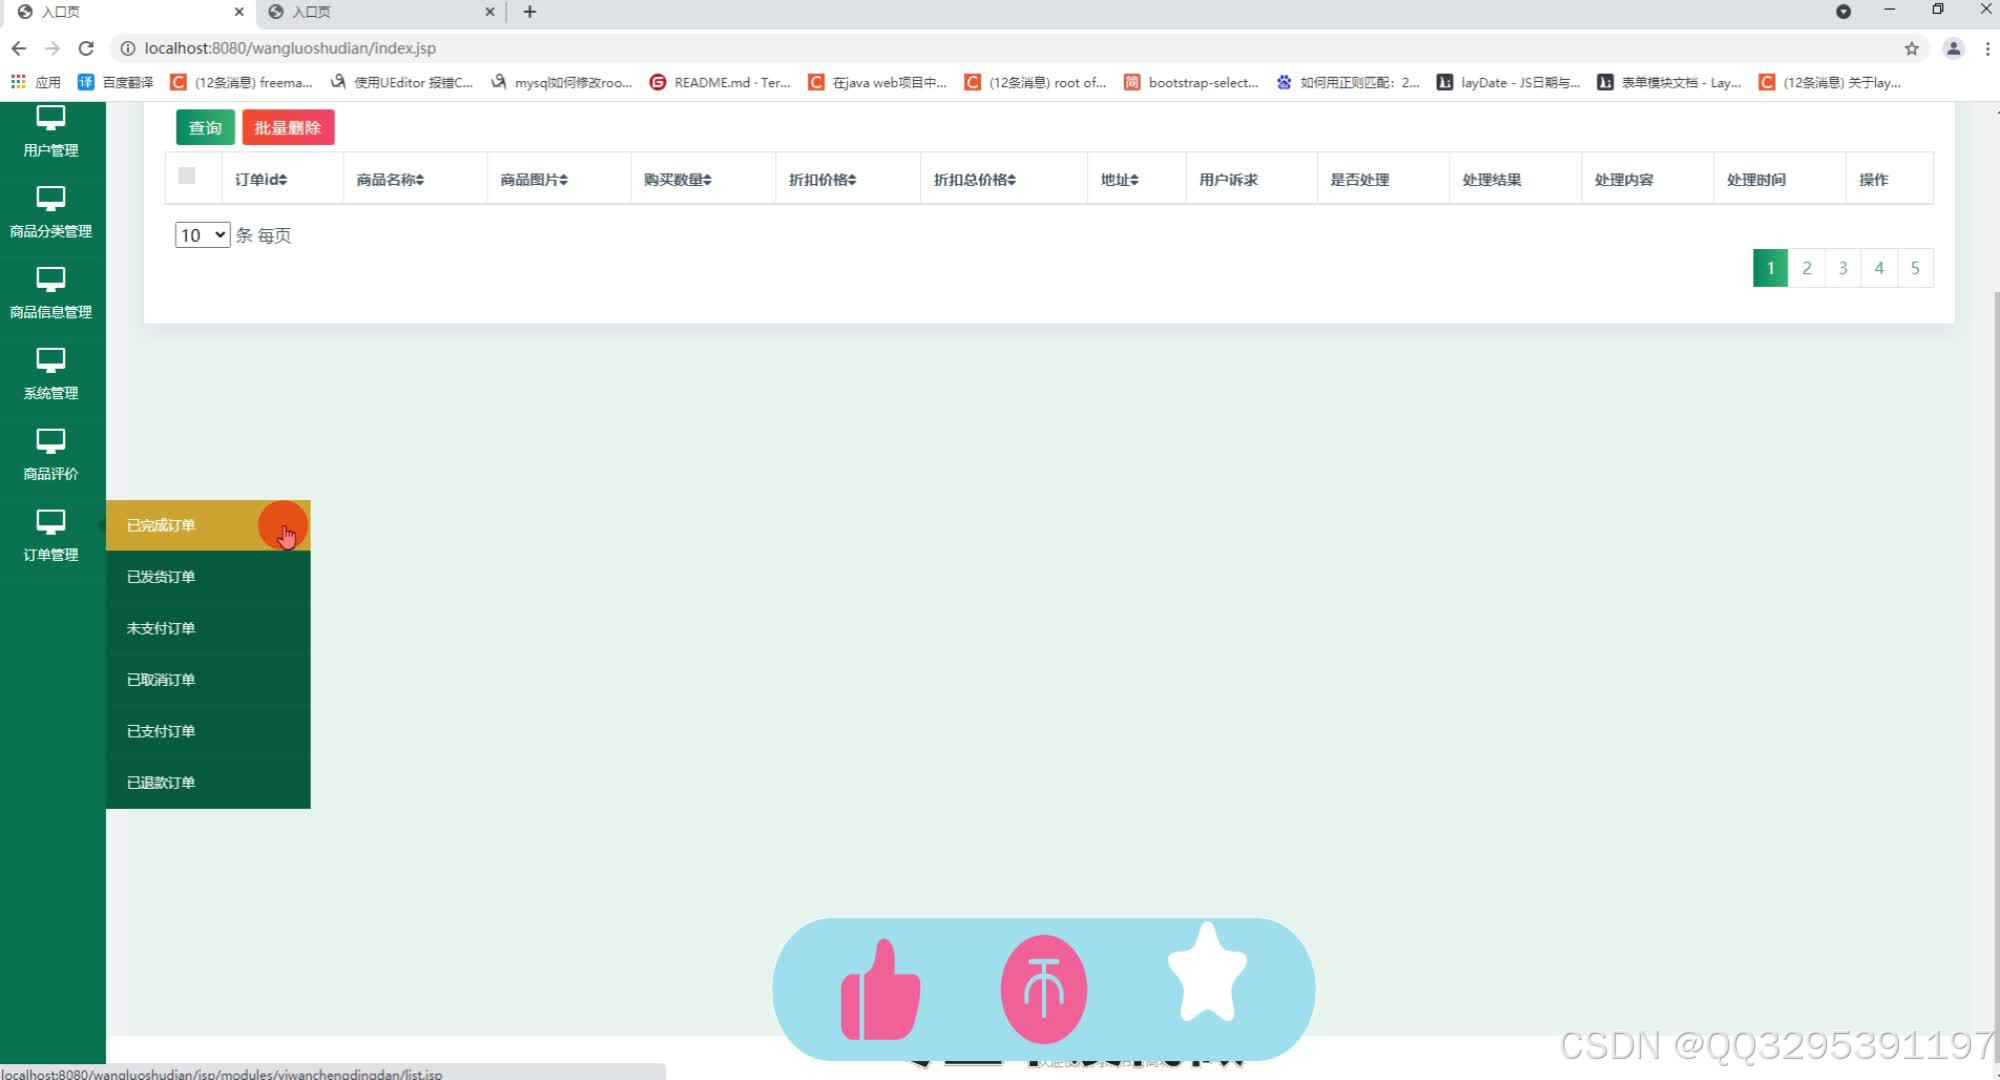2000x1080 pixels.
Task: Open 商品分类管理 sidebar monitor icon
Action: pos(51,198)
